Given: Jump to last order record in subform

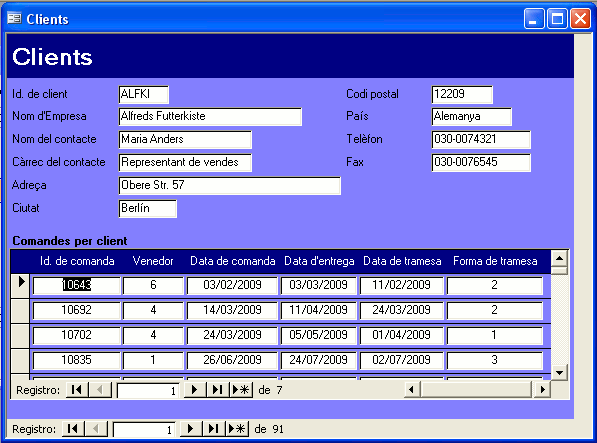Looking at the screenshot, I should (x=217, y=390).
